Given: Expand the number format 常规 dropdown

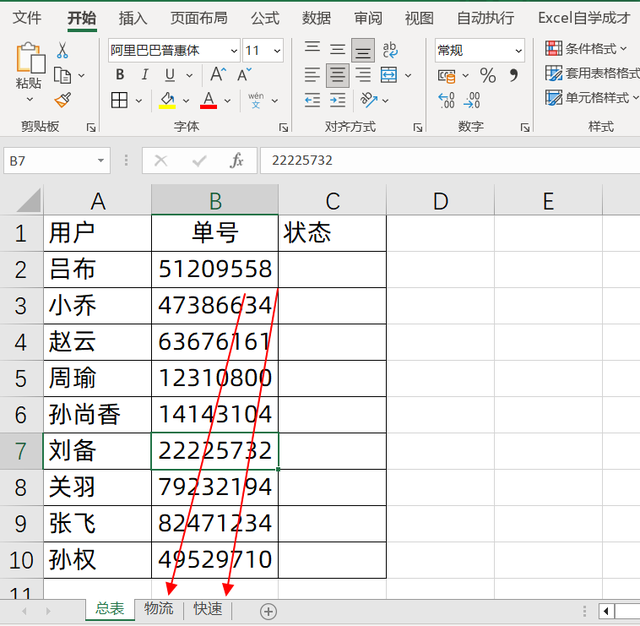Looking at the screenshot, I should (x=518, y=51).
